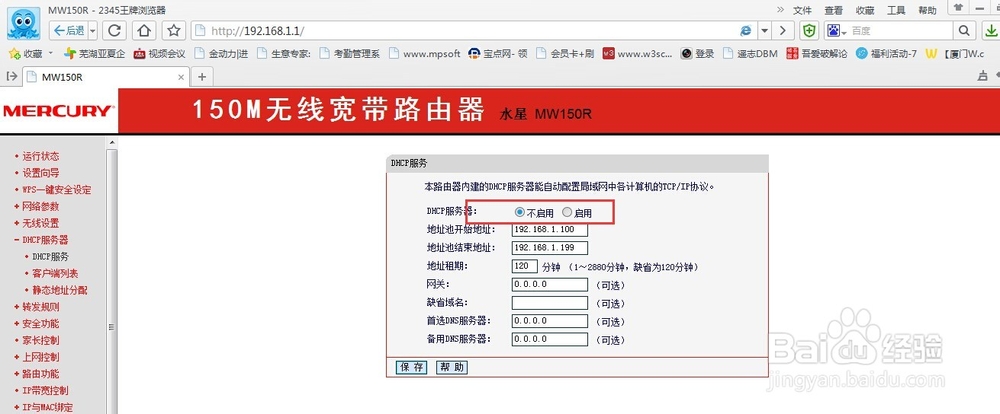
Task: Click the sidebar scrollbar up arrow
Action: coord(112,142)
